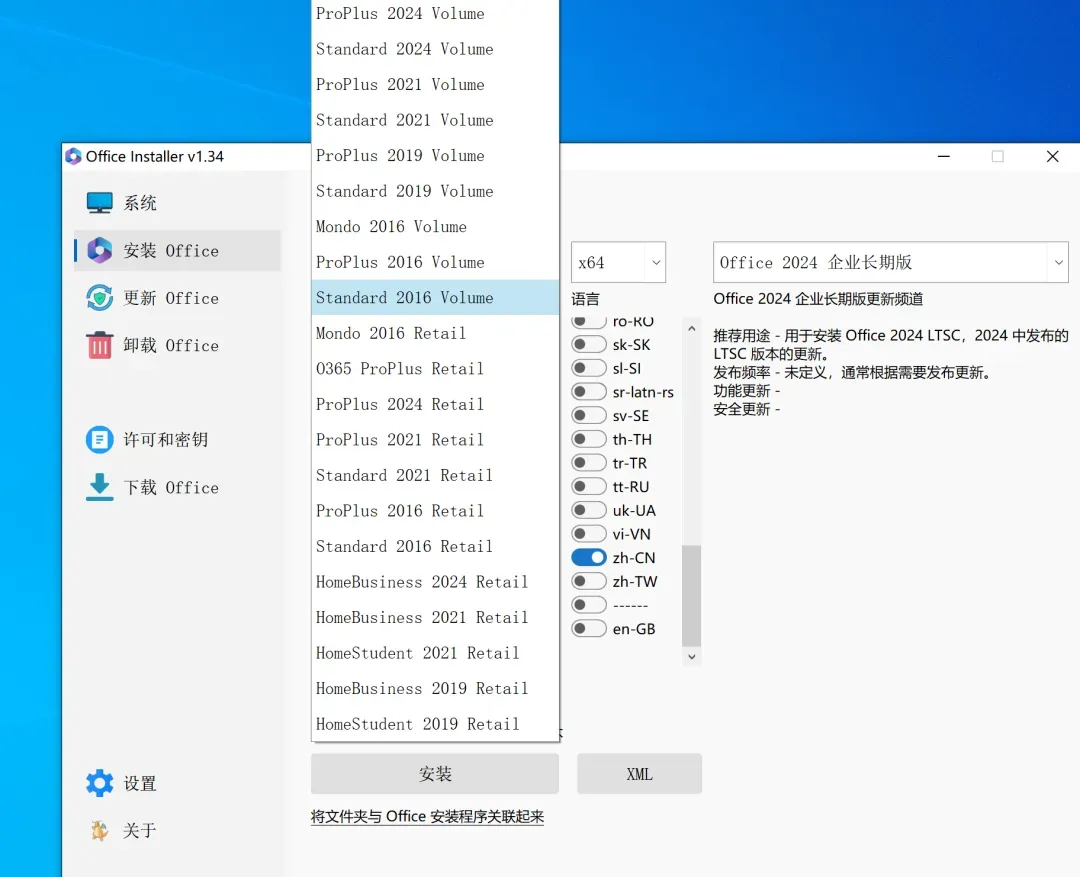
Task: Click the 许可和密钥 document icon
Action: click(x=100, y=440)
